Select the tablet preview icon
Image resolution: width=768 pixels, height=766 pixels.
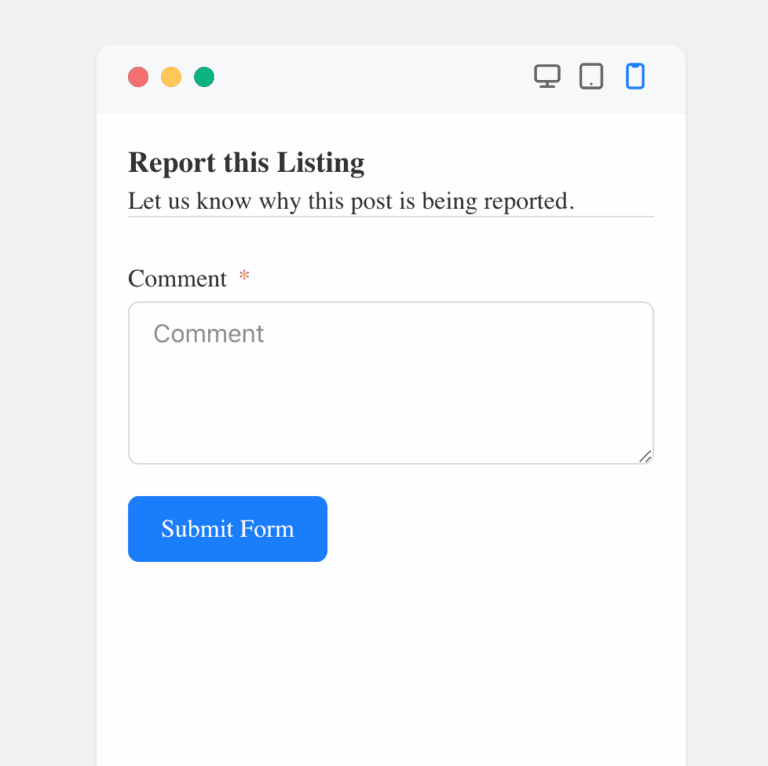point(591,76)
